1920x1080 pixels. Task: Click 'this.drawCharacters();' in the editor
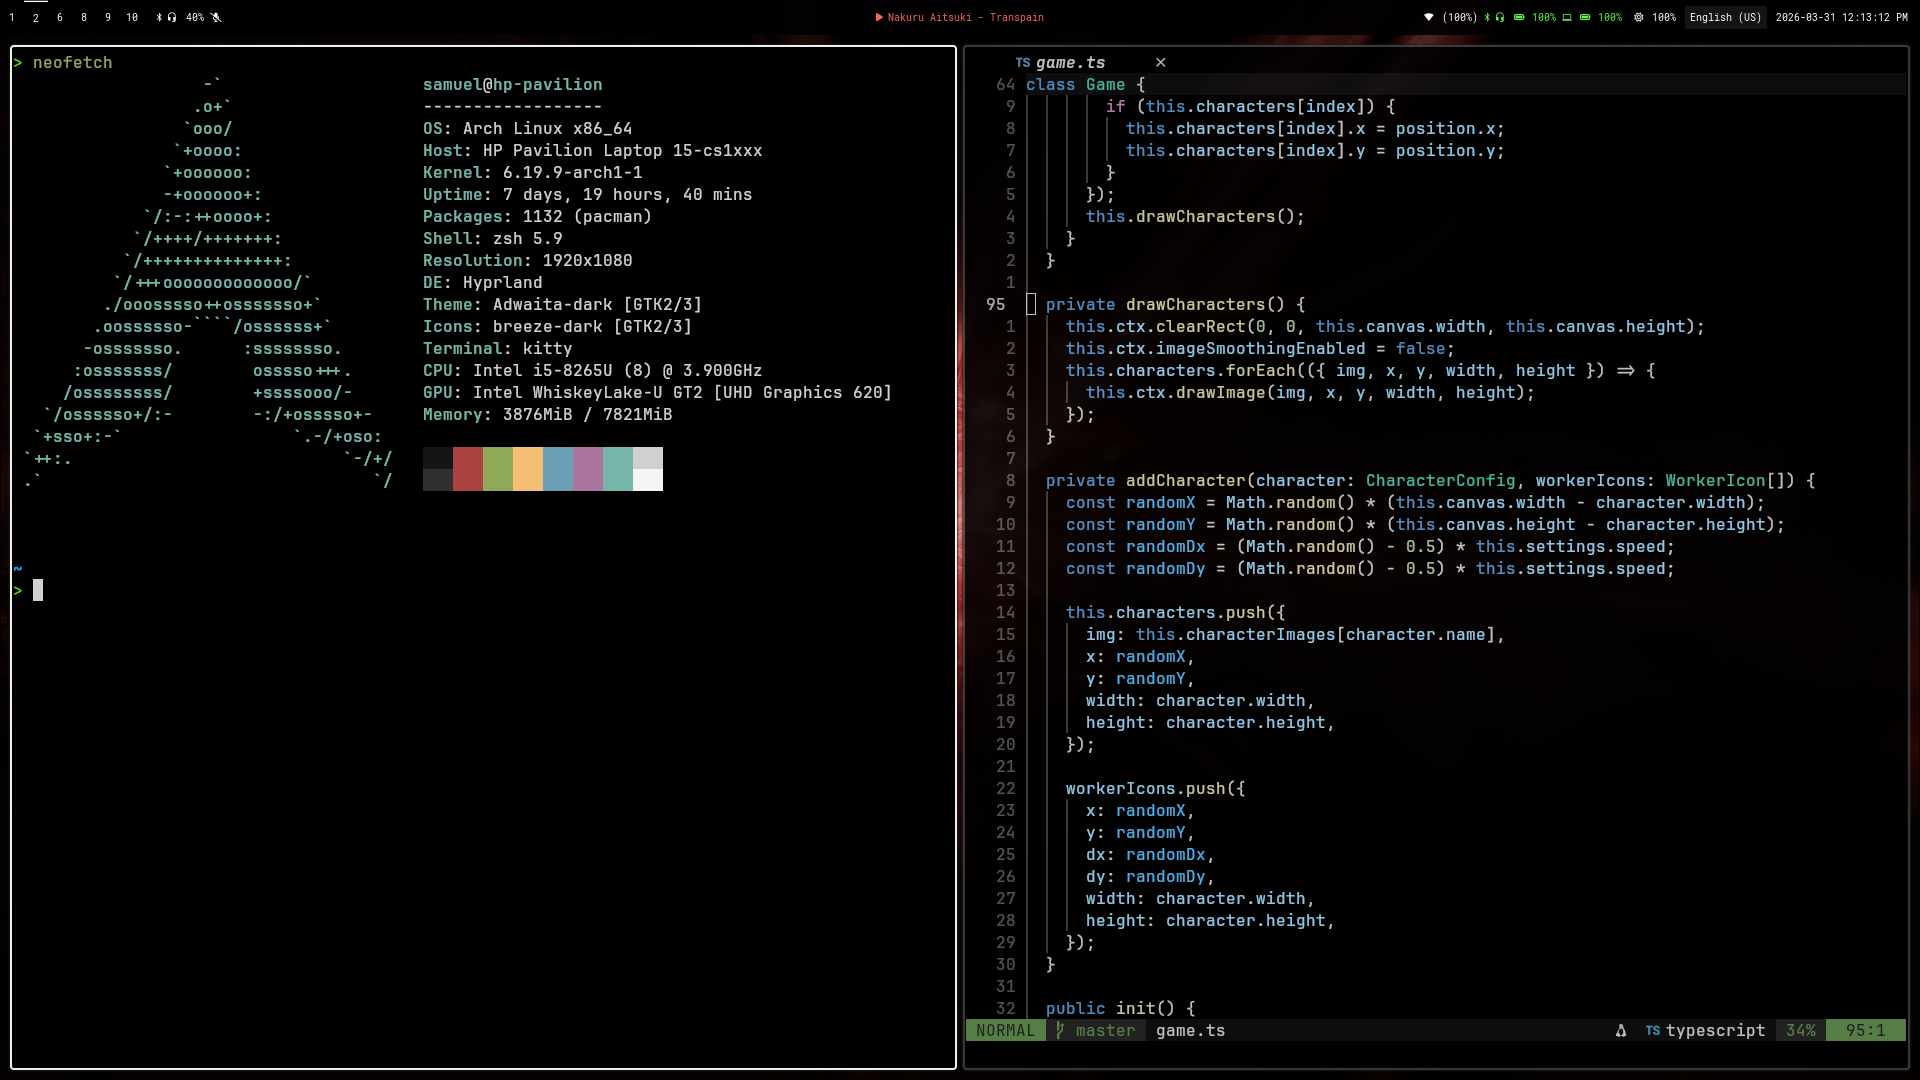pyautogui.click(x=1195, y=216)
